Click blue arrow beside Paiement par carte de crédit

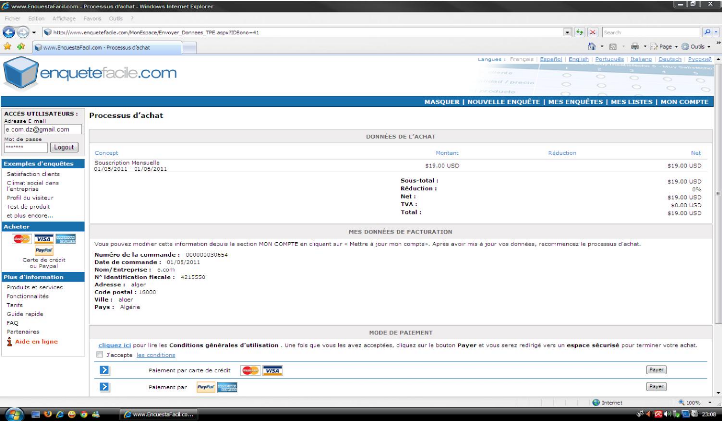(105, 370)
